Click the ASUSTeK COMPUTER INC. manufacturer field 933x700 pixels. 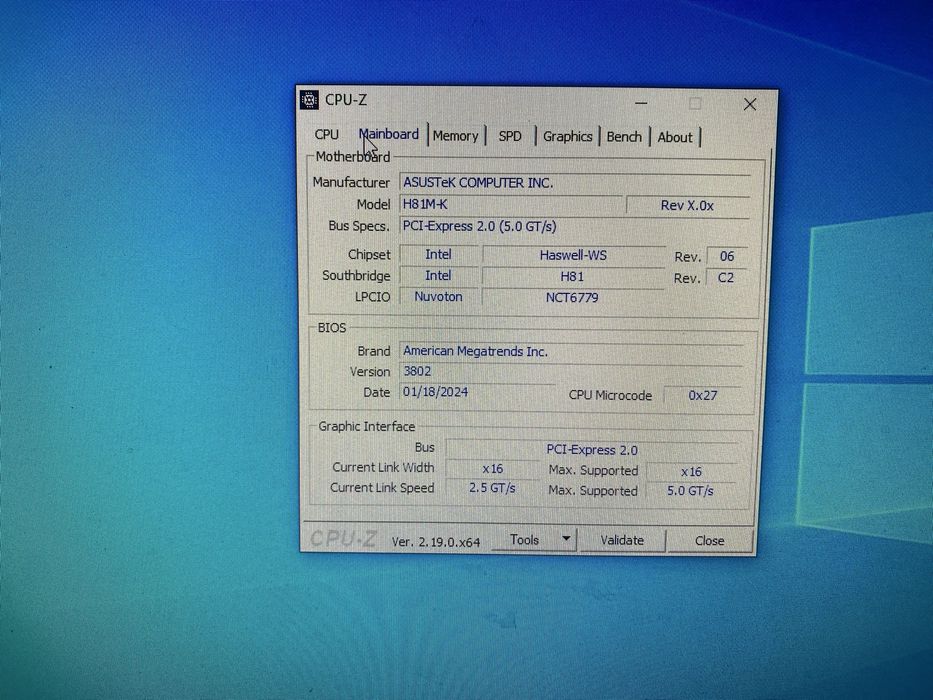[x=575, y=183]
